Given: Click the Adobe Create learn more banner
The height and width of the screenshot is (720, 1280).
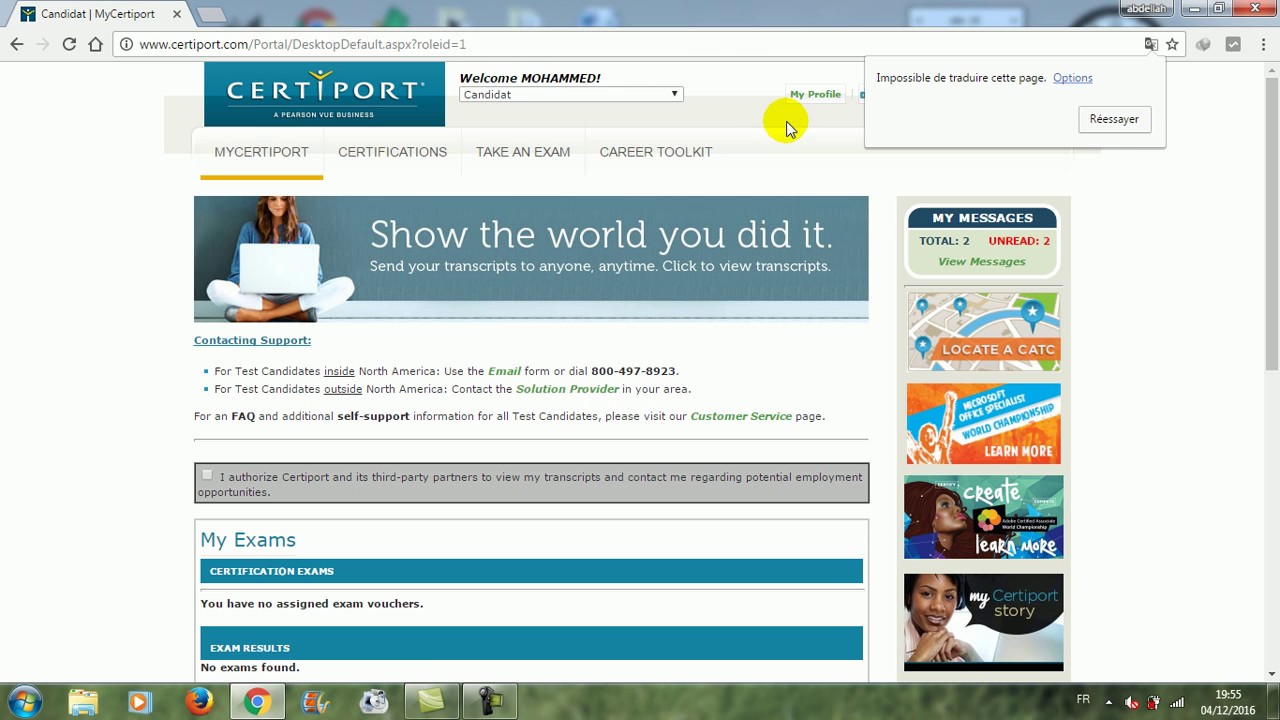Looking at the screenshot, I should (984, 517).
